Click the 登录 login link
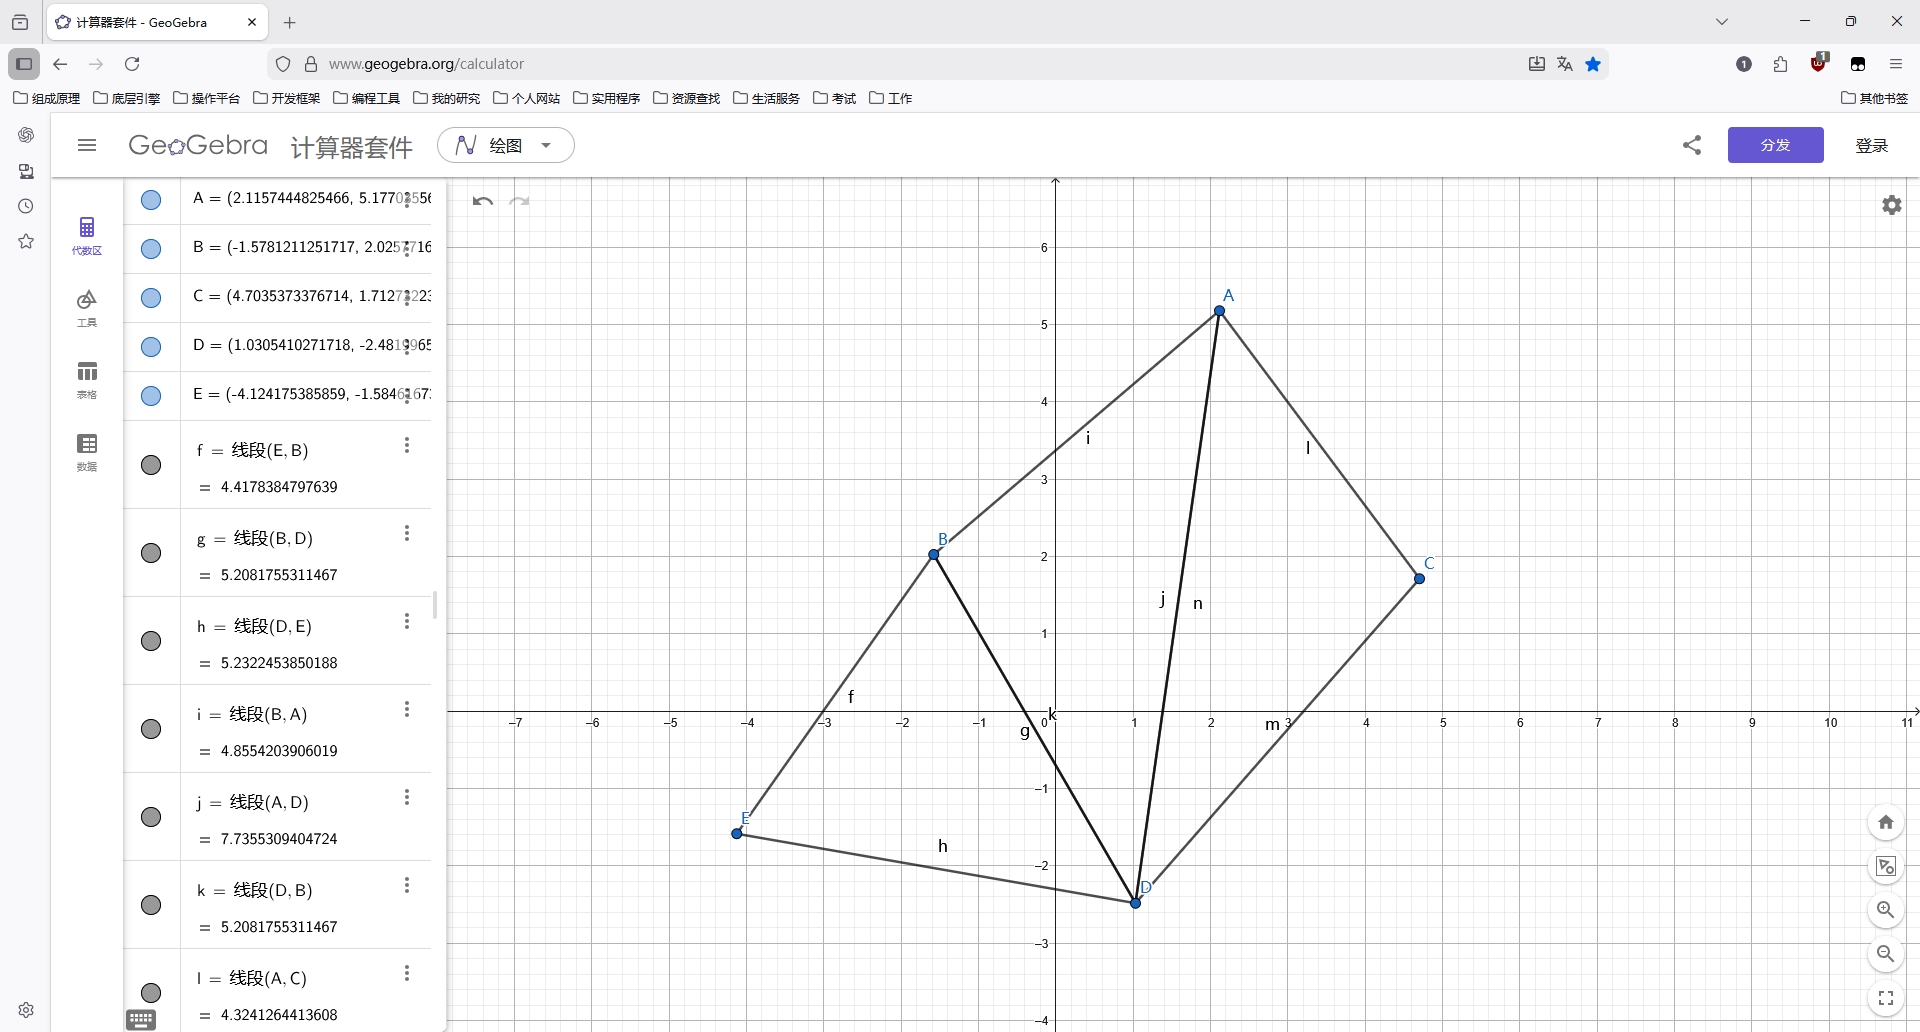Viewport: 1920px width, 1032px height. tap(1871, 145)
